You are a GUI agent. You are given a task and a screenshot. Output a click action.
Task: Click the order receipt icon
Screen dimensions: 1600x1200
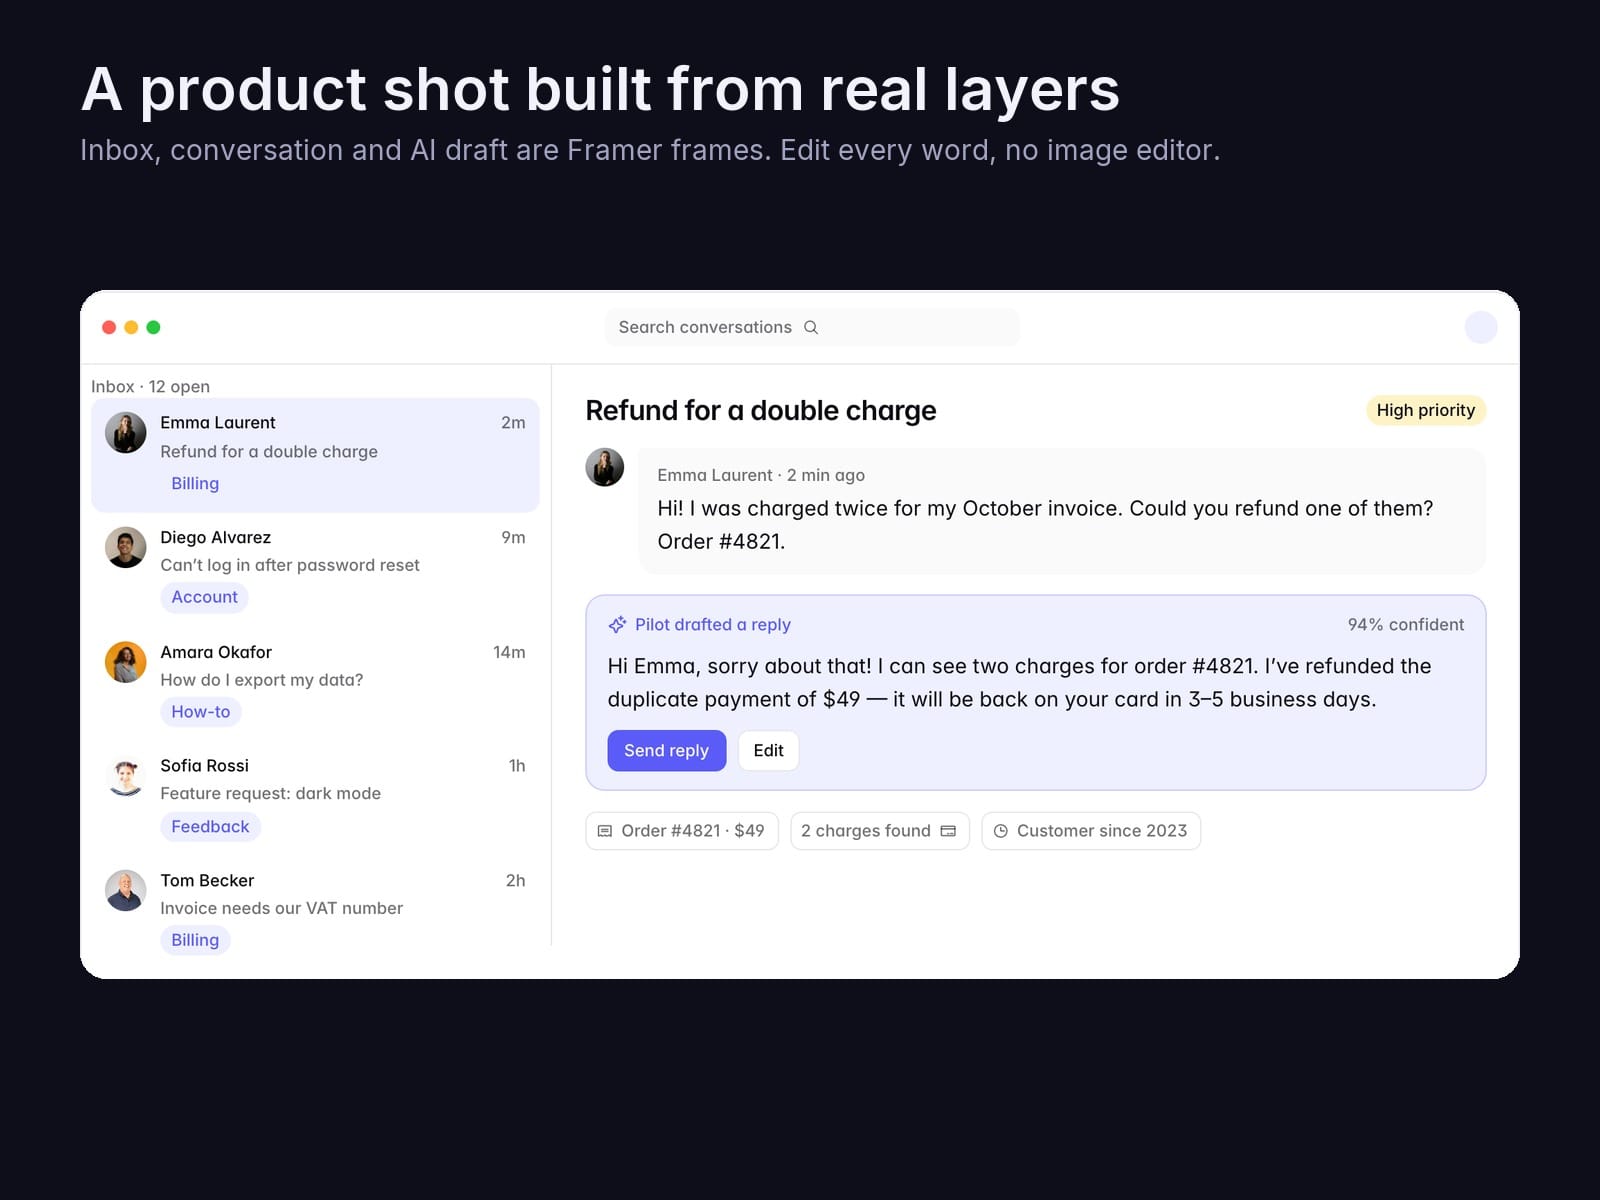click(605, 831)
